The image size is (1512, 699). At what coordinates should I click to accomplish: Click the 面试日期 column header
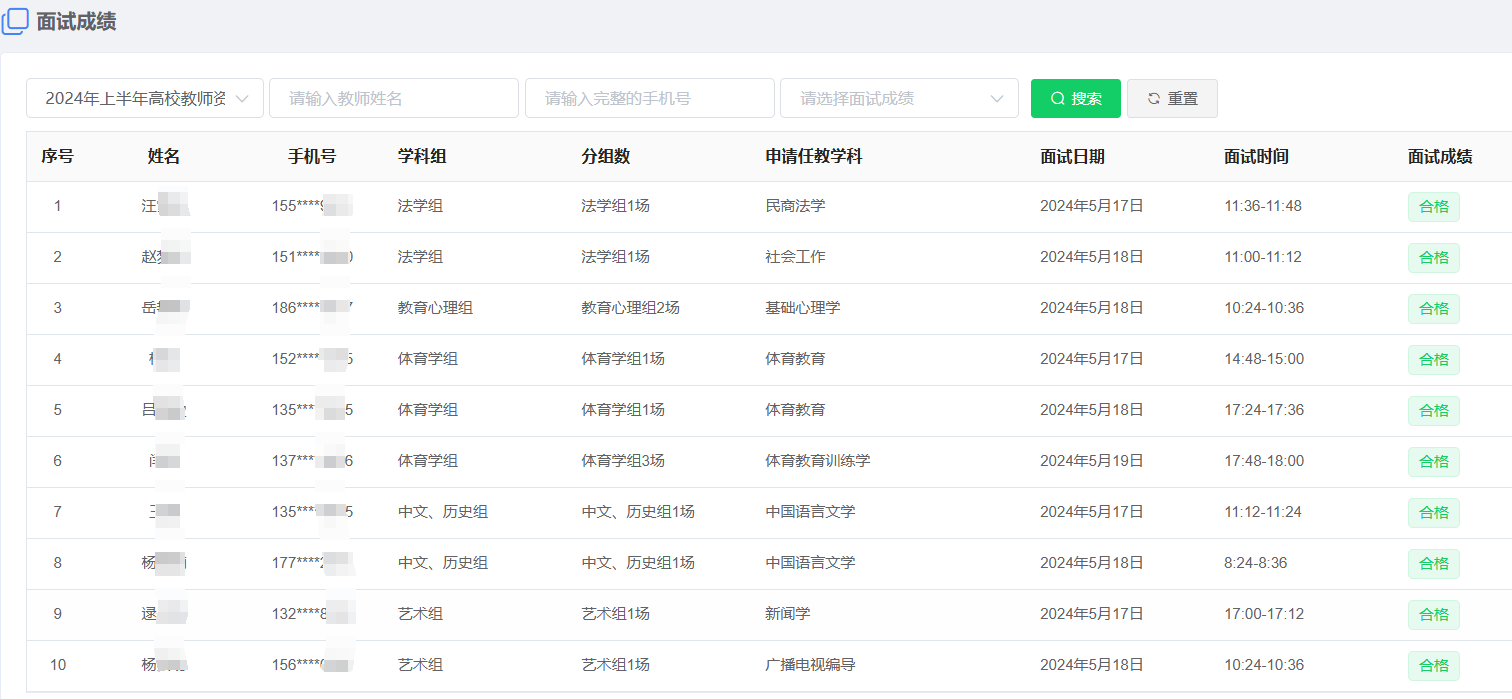(1072, 157)
